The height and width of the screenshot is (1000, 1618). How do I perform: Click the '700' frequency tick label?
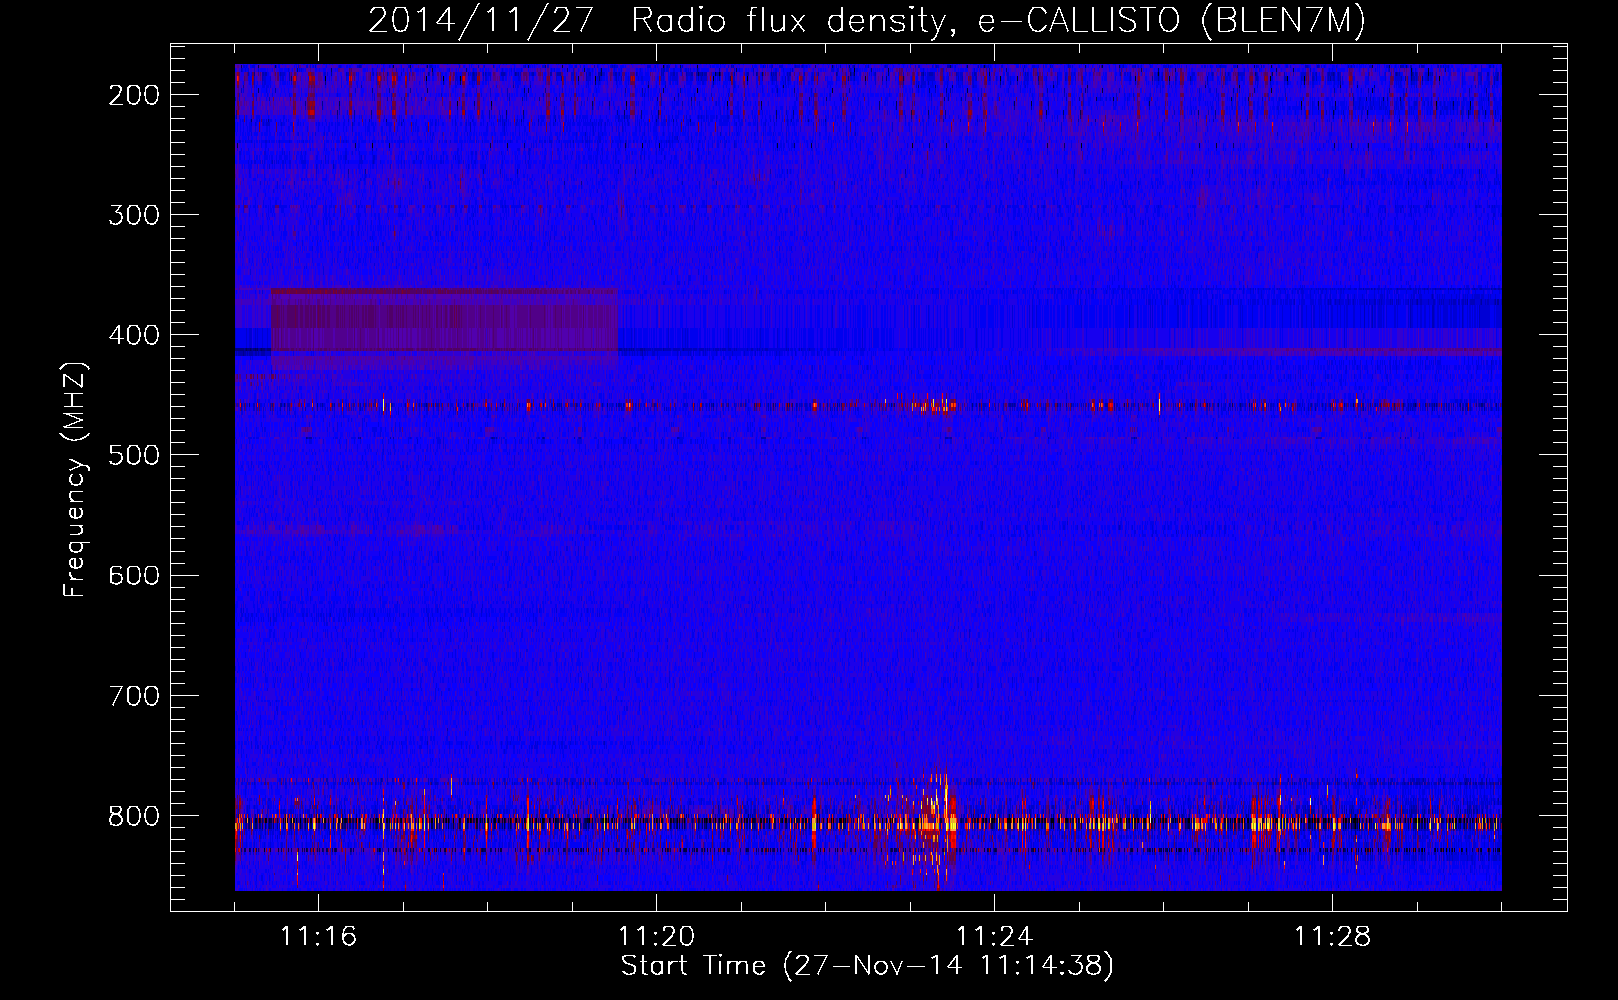(x=133, y=695)
